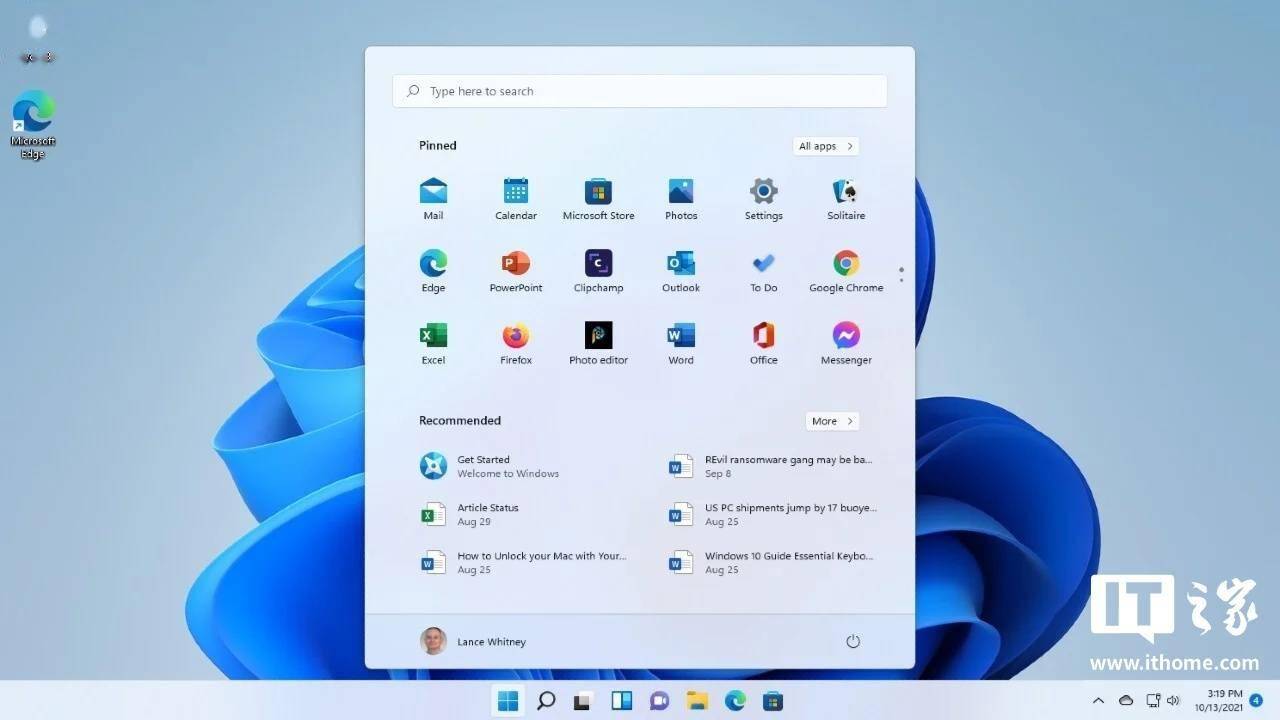
Task: Open More recommended items
Action: pos(831,421)
